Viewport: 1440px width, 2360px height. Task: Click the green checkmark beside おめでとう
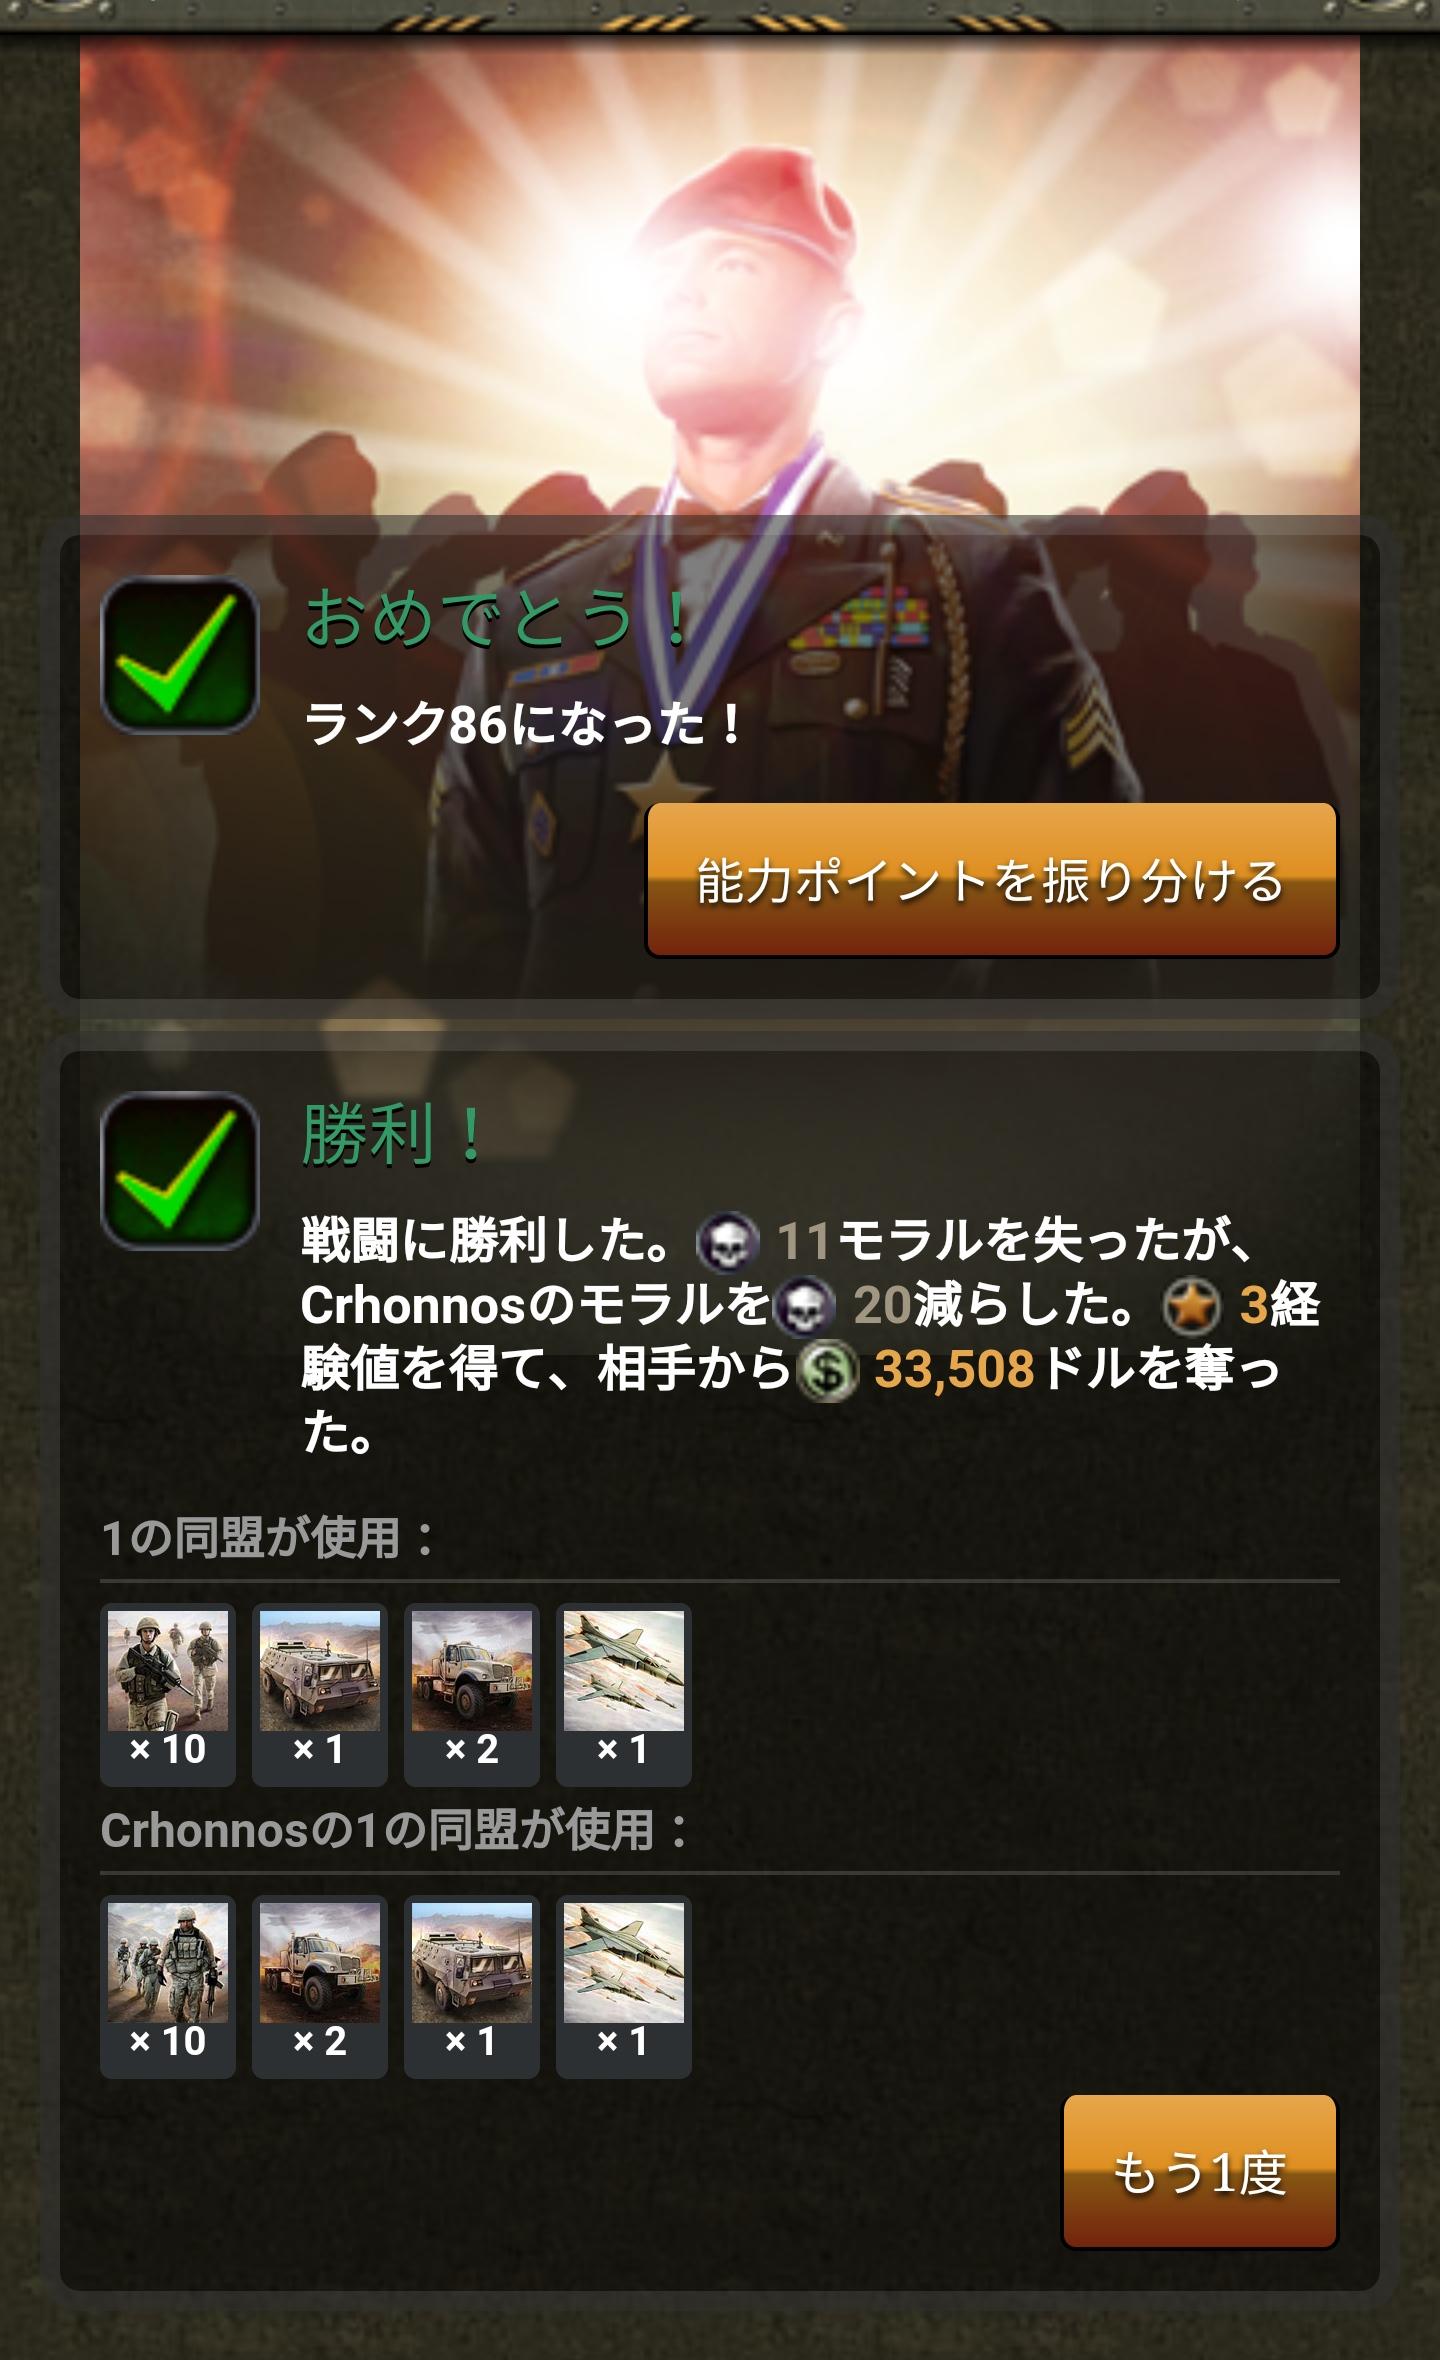coord(180,655)
